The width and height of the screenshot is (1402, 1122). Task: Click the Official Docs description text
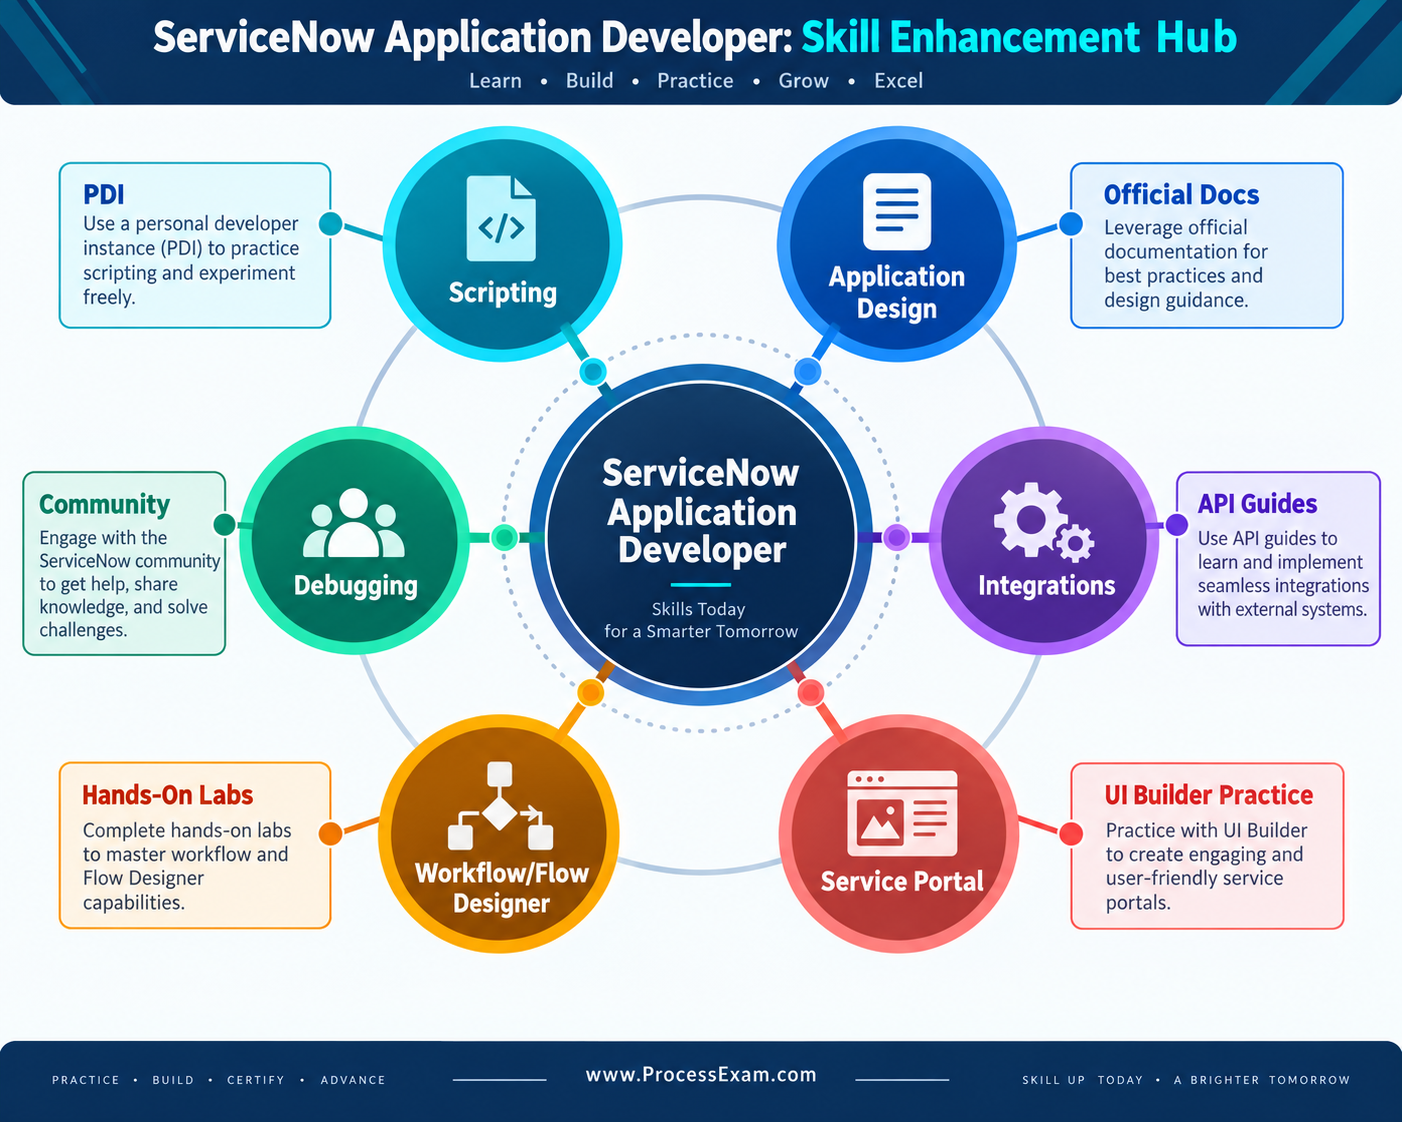(1185, 264)
